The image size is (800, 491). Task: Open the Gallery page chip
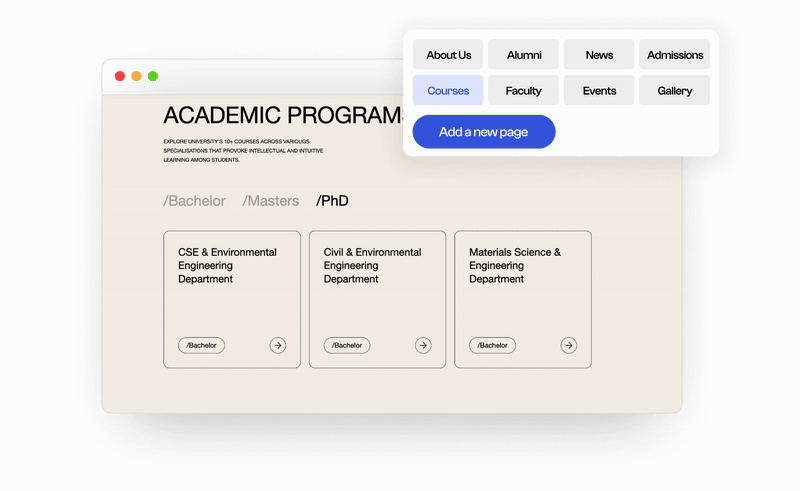674,90
